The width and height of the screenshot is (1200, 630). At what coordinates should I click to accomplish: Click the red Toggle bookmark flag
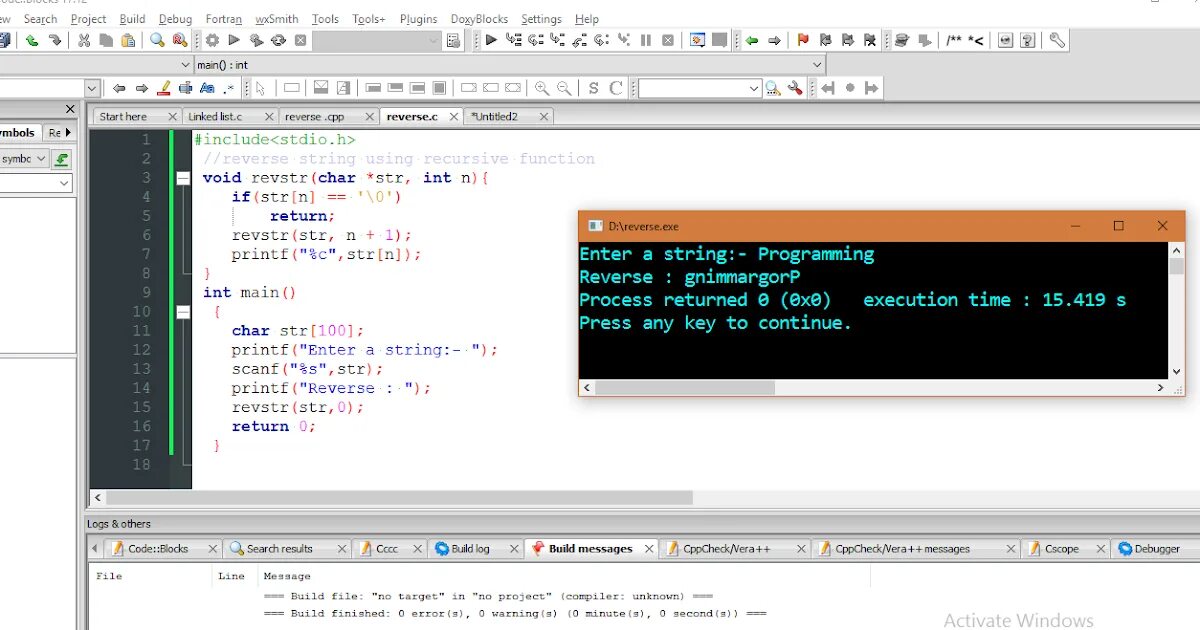click(803, 40)
